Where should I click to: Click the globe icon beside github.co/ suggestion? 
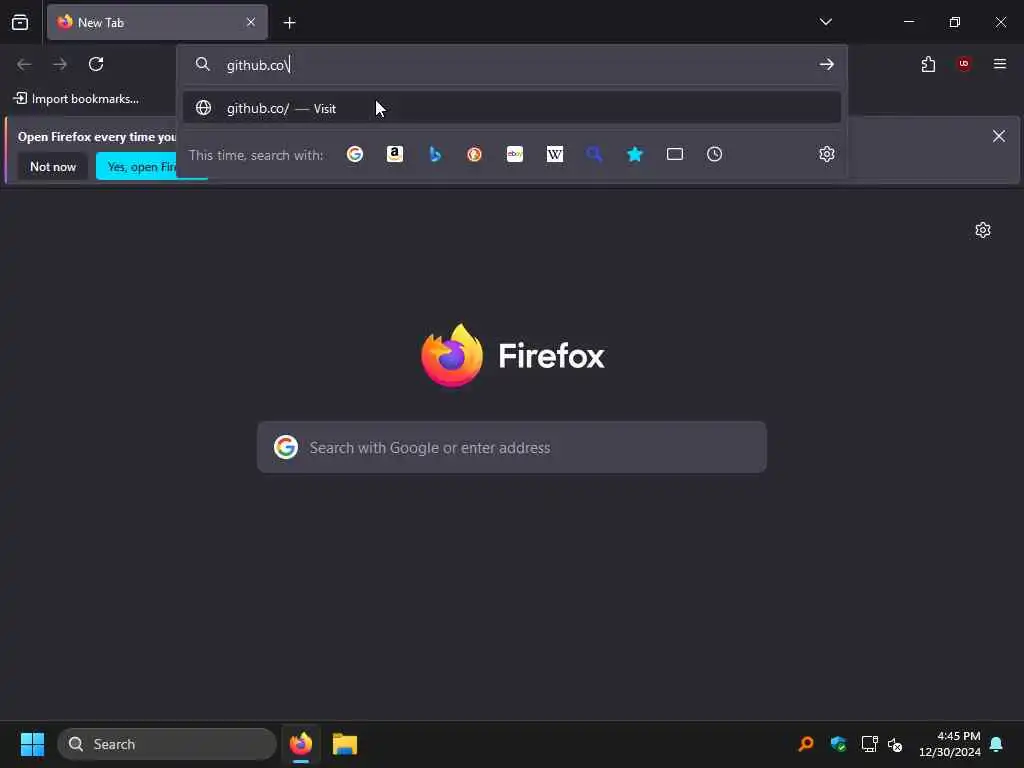(204, 108)
